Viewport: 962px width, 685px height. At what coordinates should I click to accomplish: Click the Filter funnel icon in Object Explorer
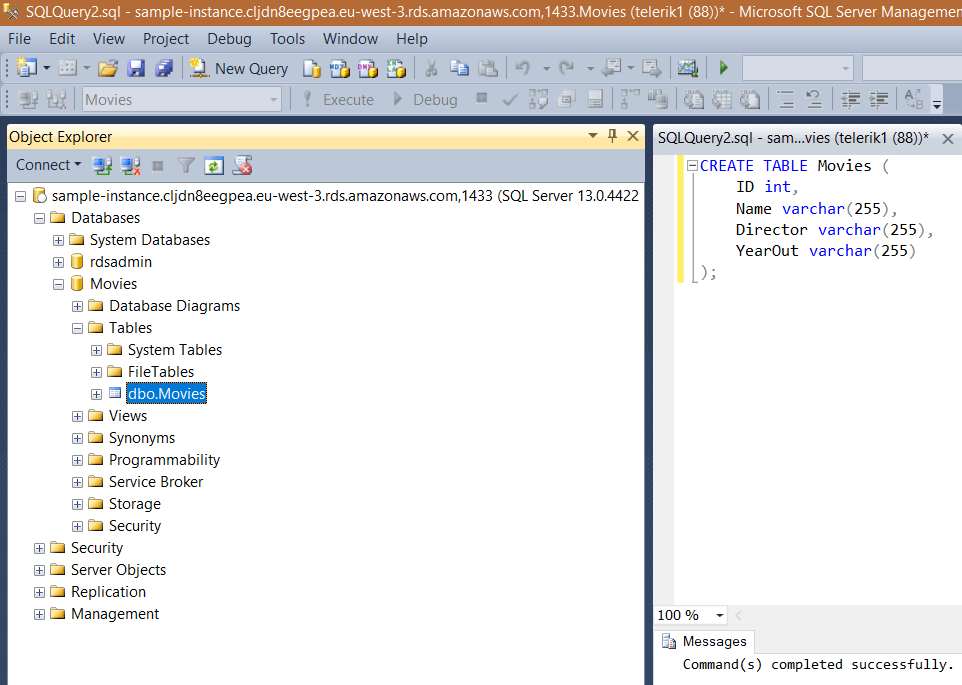[x=186, y=165]
